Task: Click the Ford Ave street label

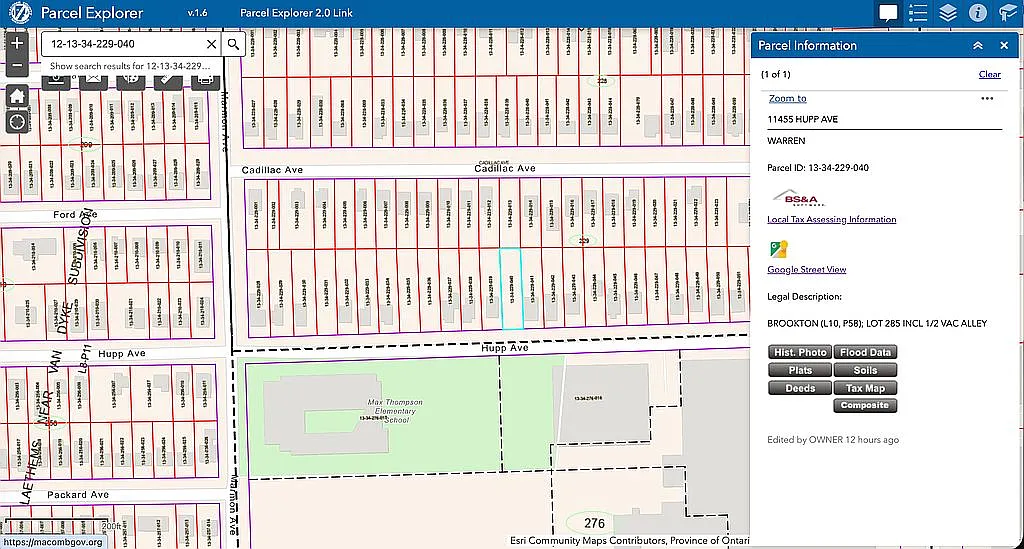Action: 75,214
